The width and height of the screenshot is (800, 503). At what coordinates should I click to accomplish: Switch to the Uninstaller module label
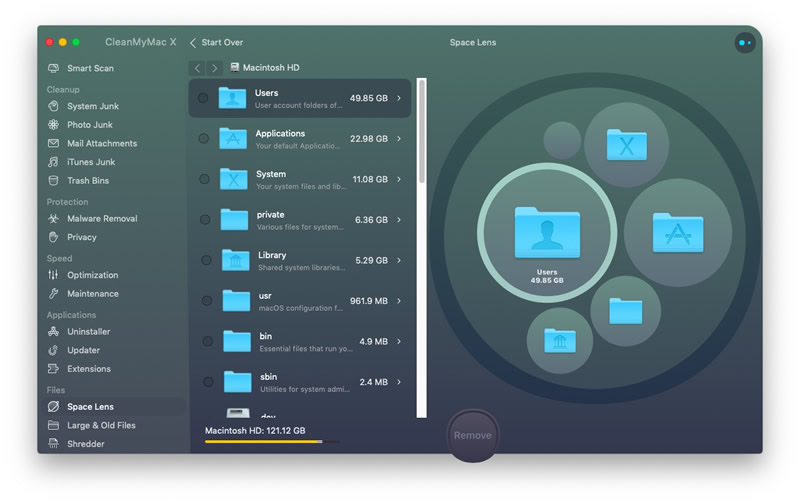(89, 332)
